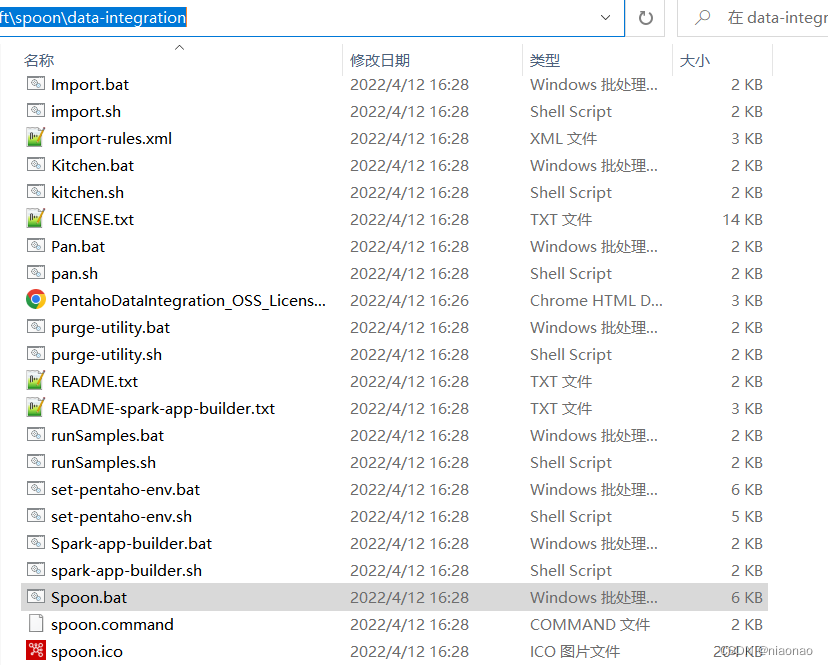Select the spark-app-builder.sh file name
This screenshot has height=665, width=828.
coord(127,570)
